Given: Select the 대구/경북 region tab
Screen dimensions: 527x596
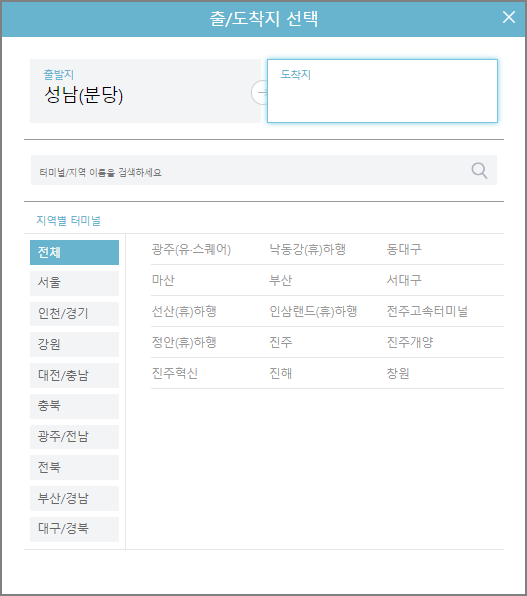Looking at the screenshot, I should [x=74, y=529].
